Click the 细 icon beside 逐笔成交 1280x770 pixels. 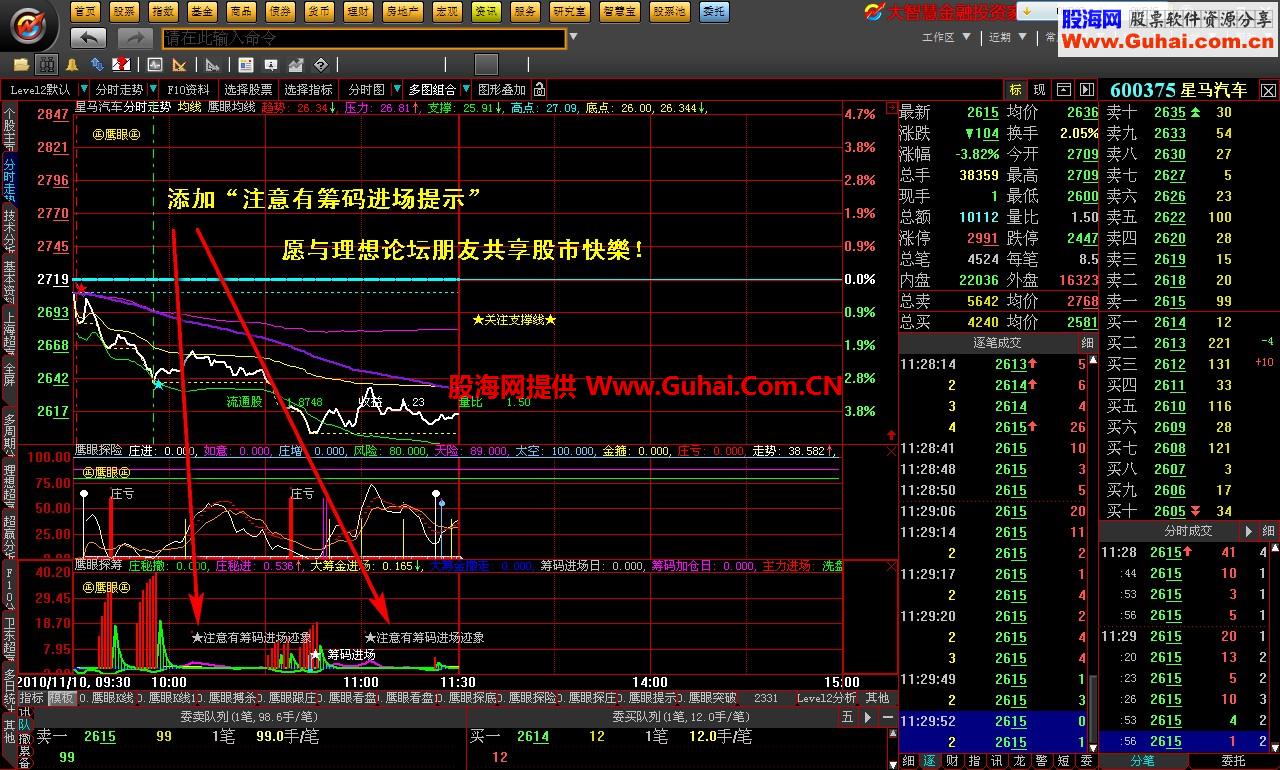point(1088,342)
